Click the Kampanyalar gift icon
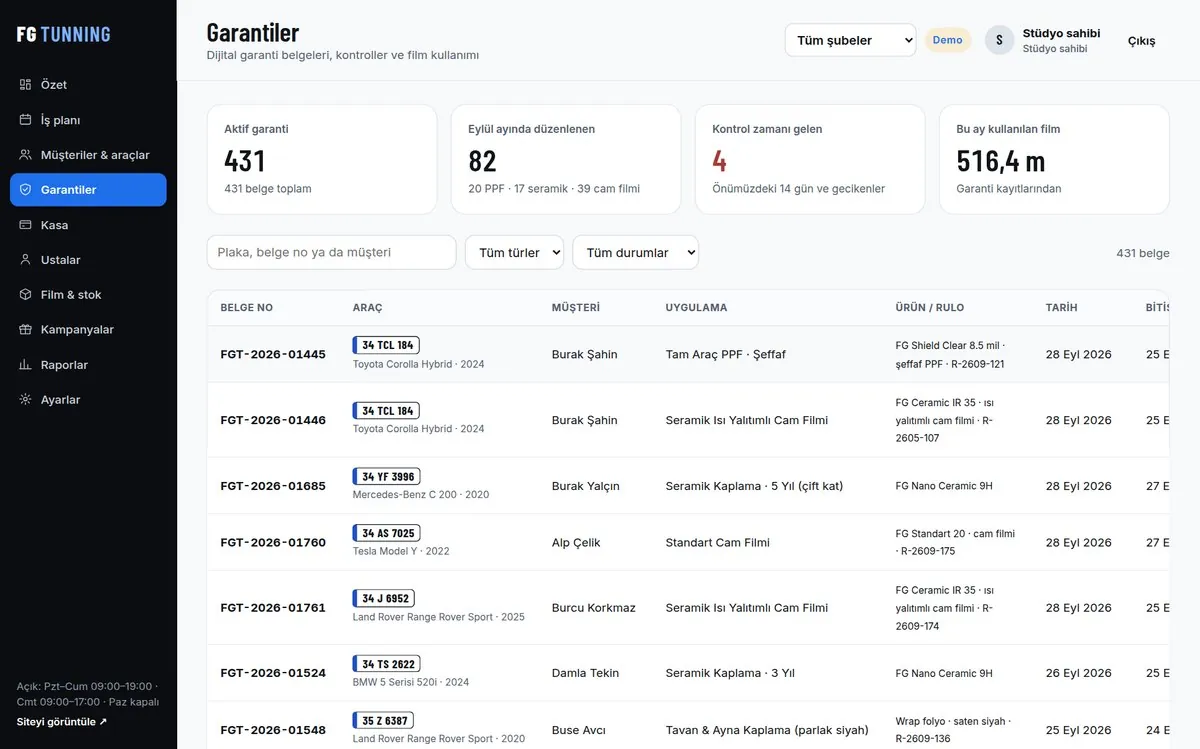 click(x=26, y=330)
